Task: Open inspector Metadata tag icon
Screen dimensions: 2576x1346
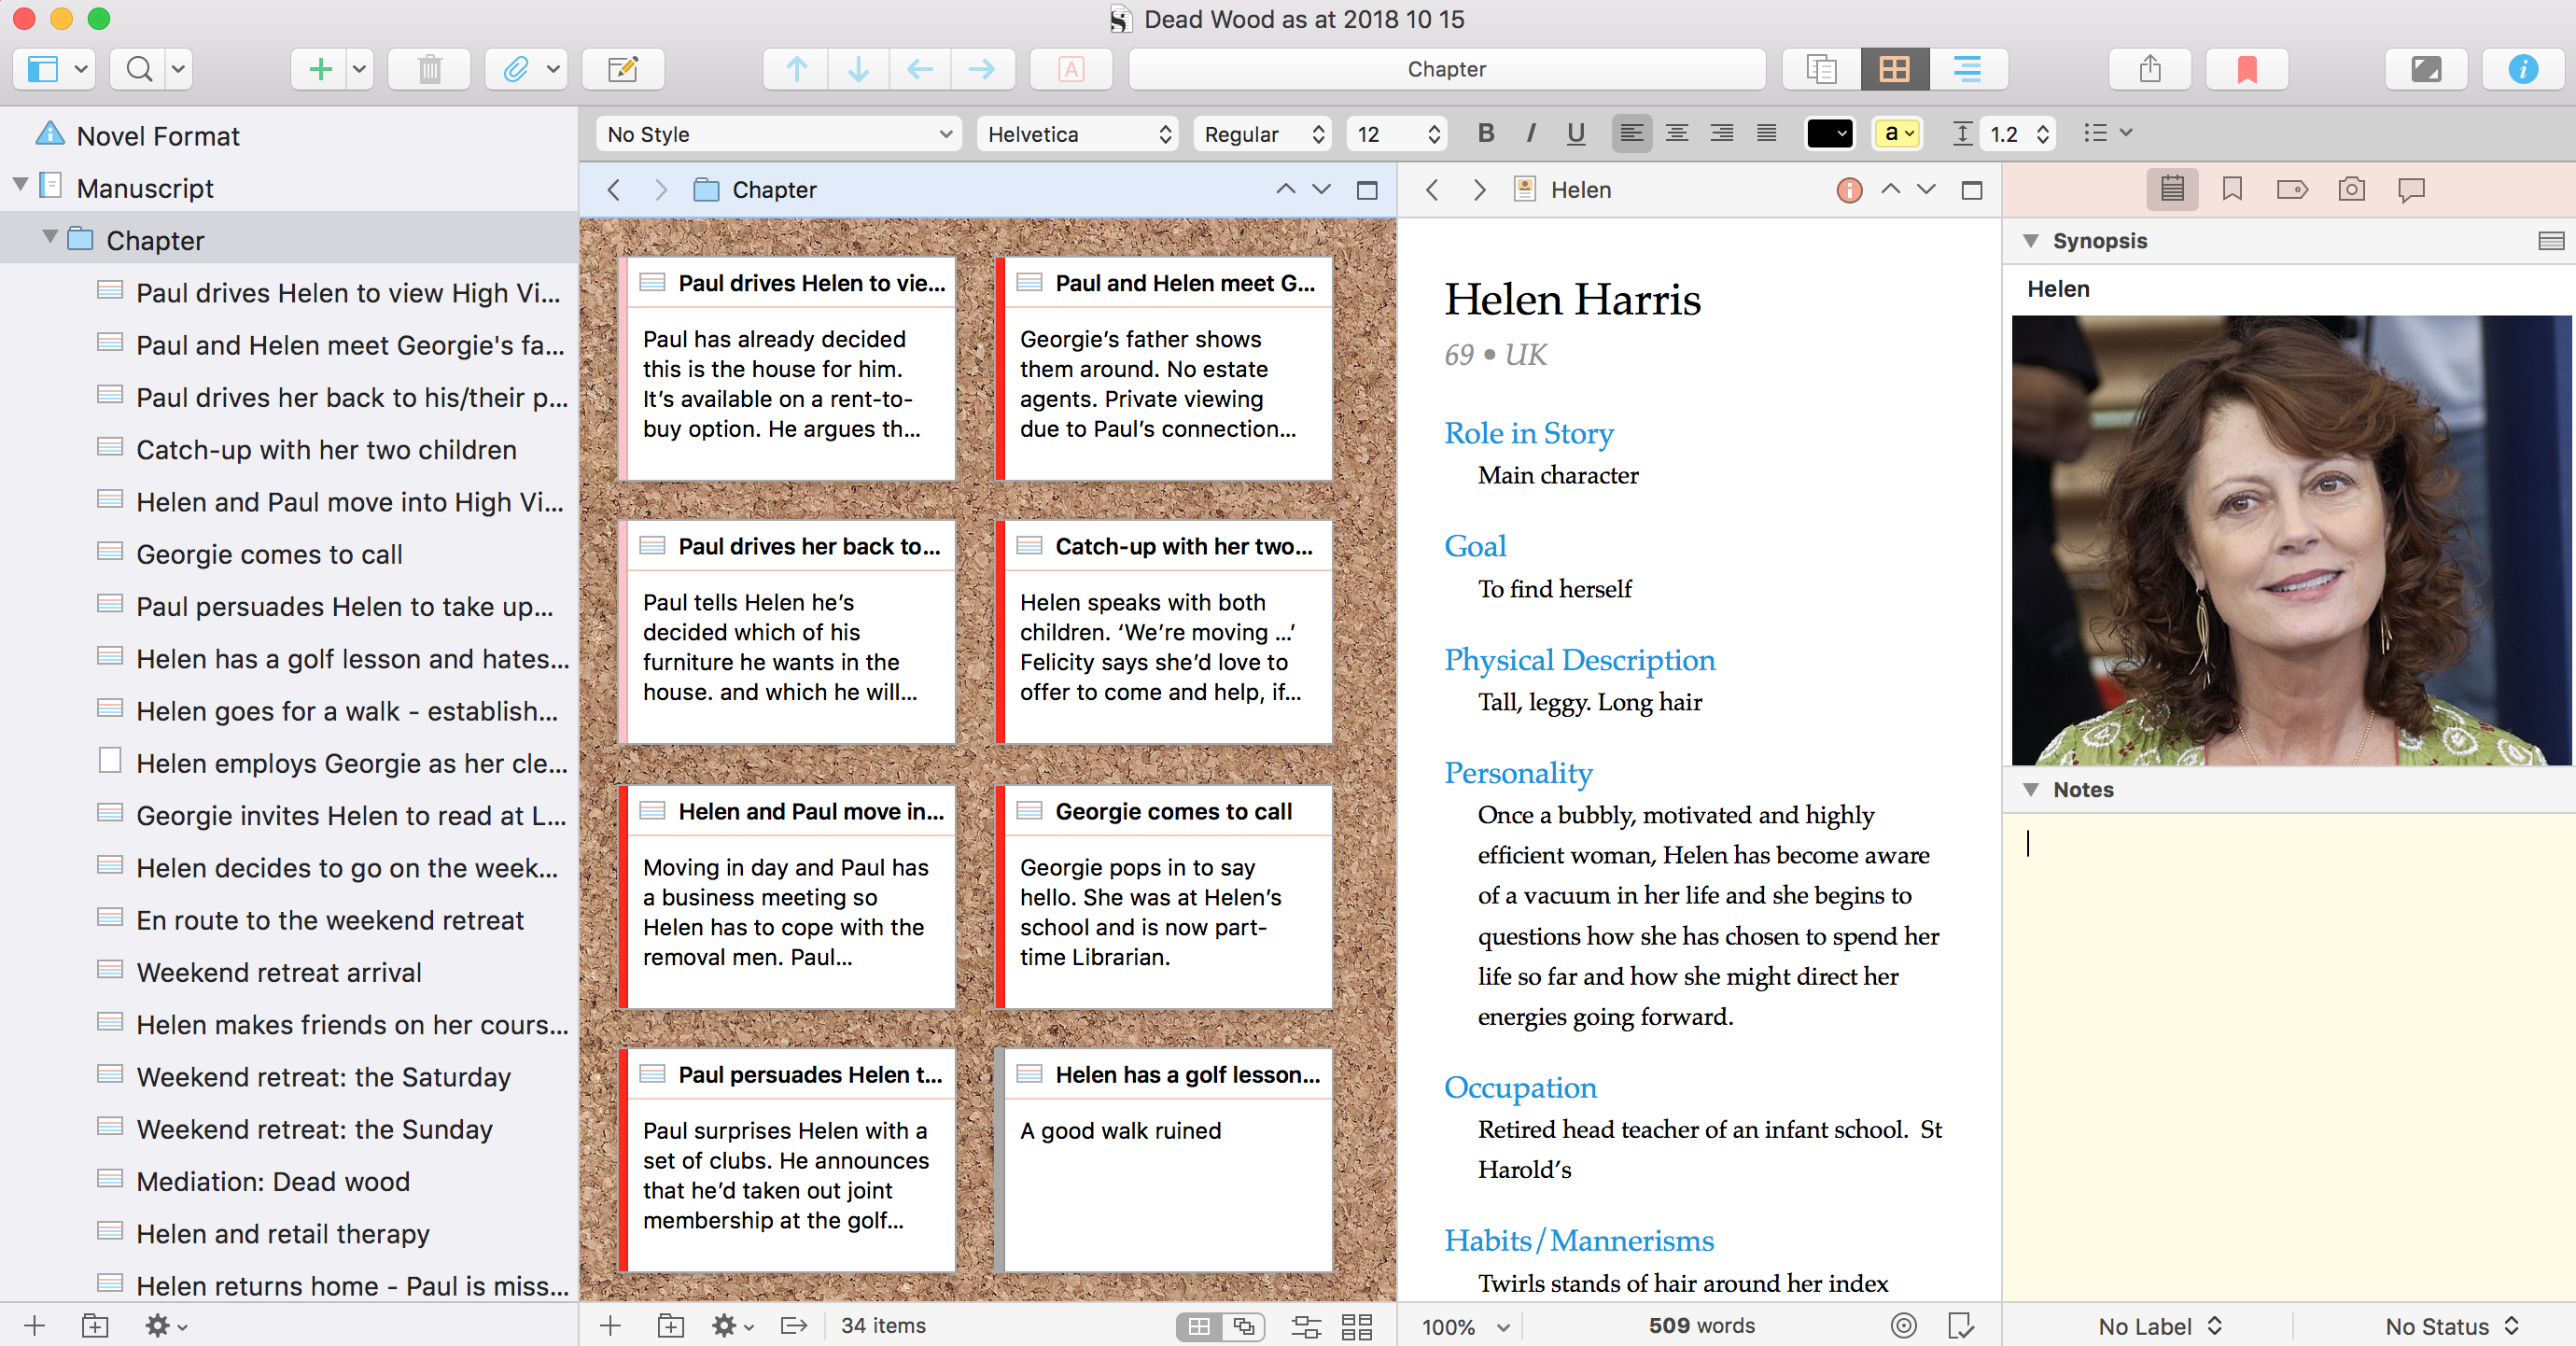Action: click(2292, 189)
